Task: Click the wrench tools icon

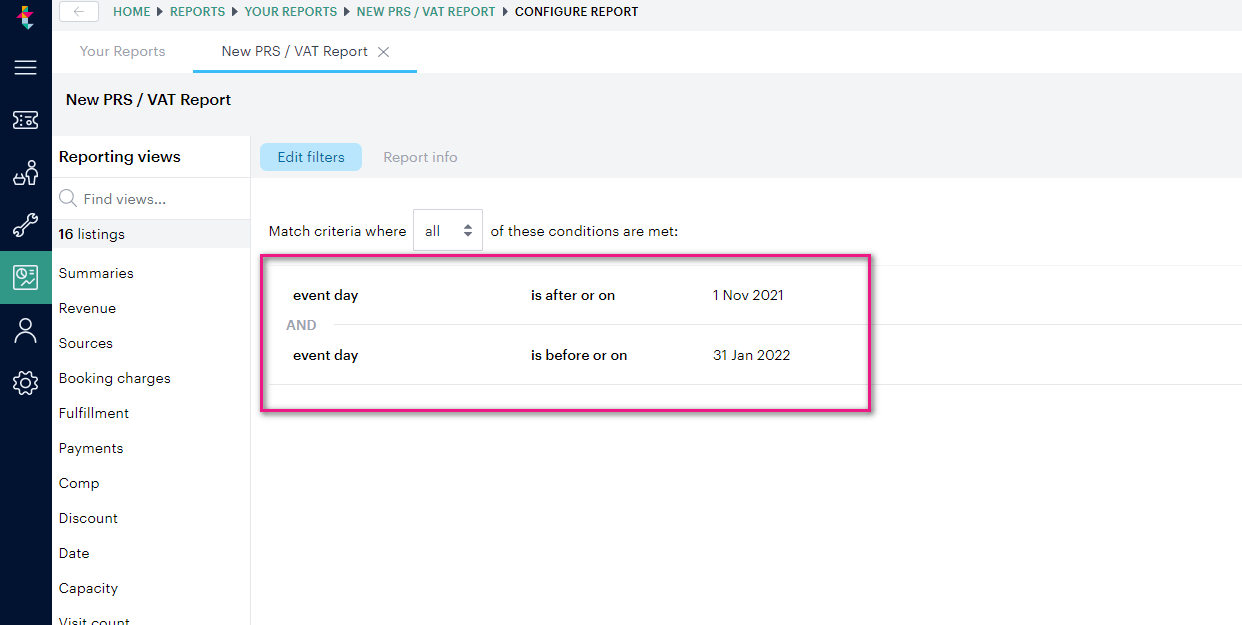Action: coord(25,224)
